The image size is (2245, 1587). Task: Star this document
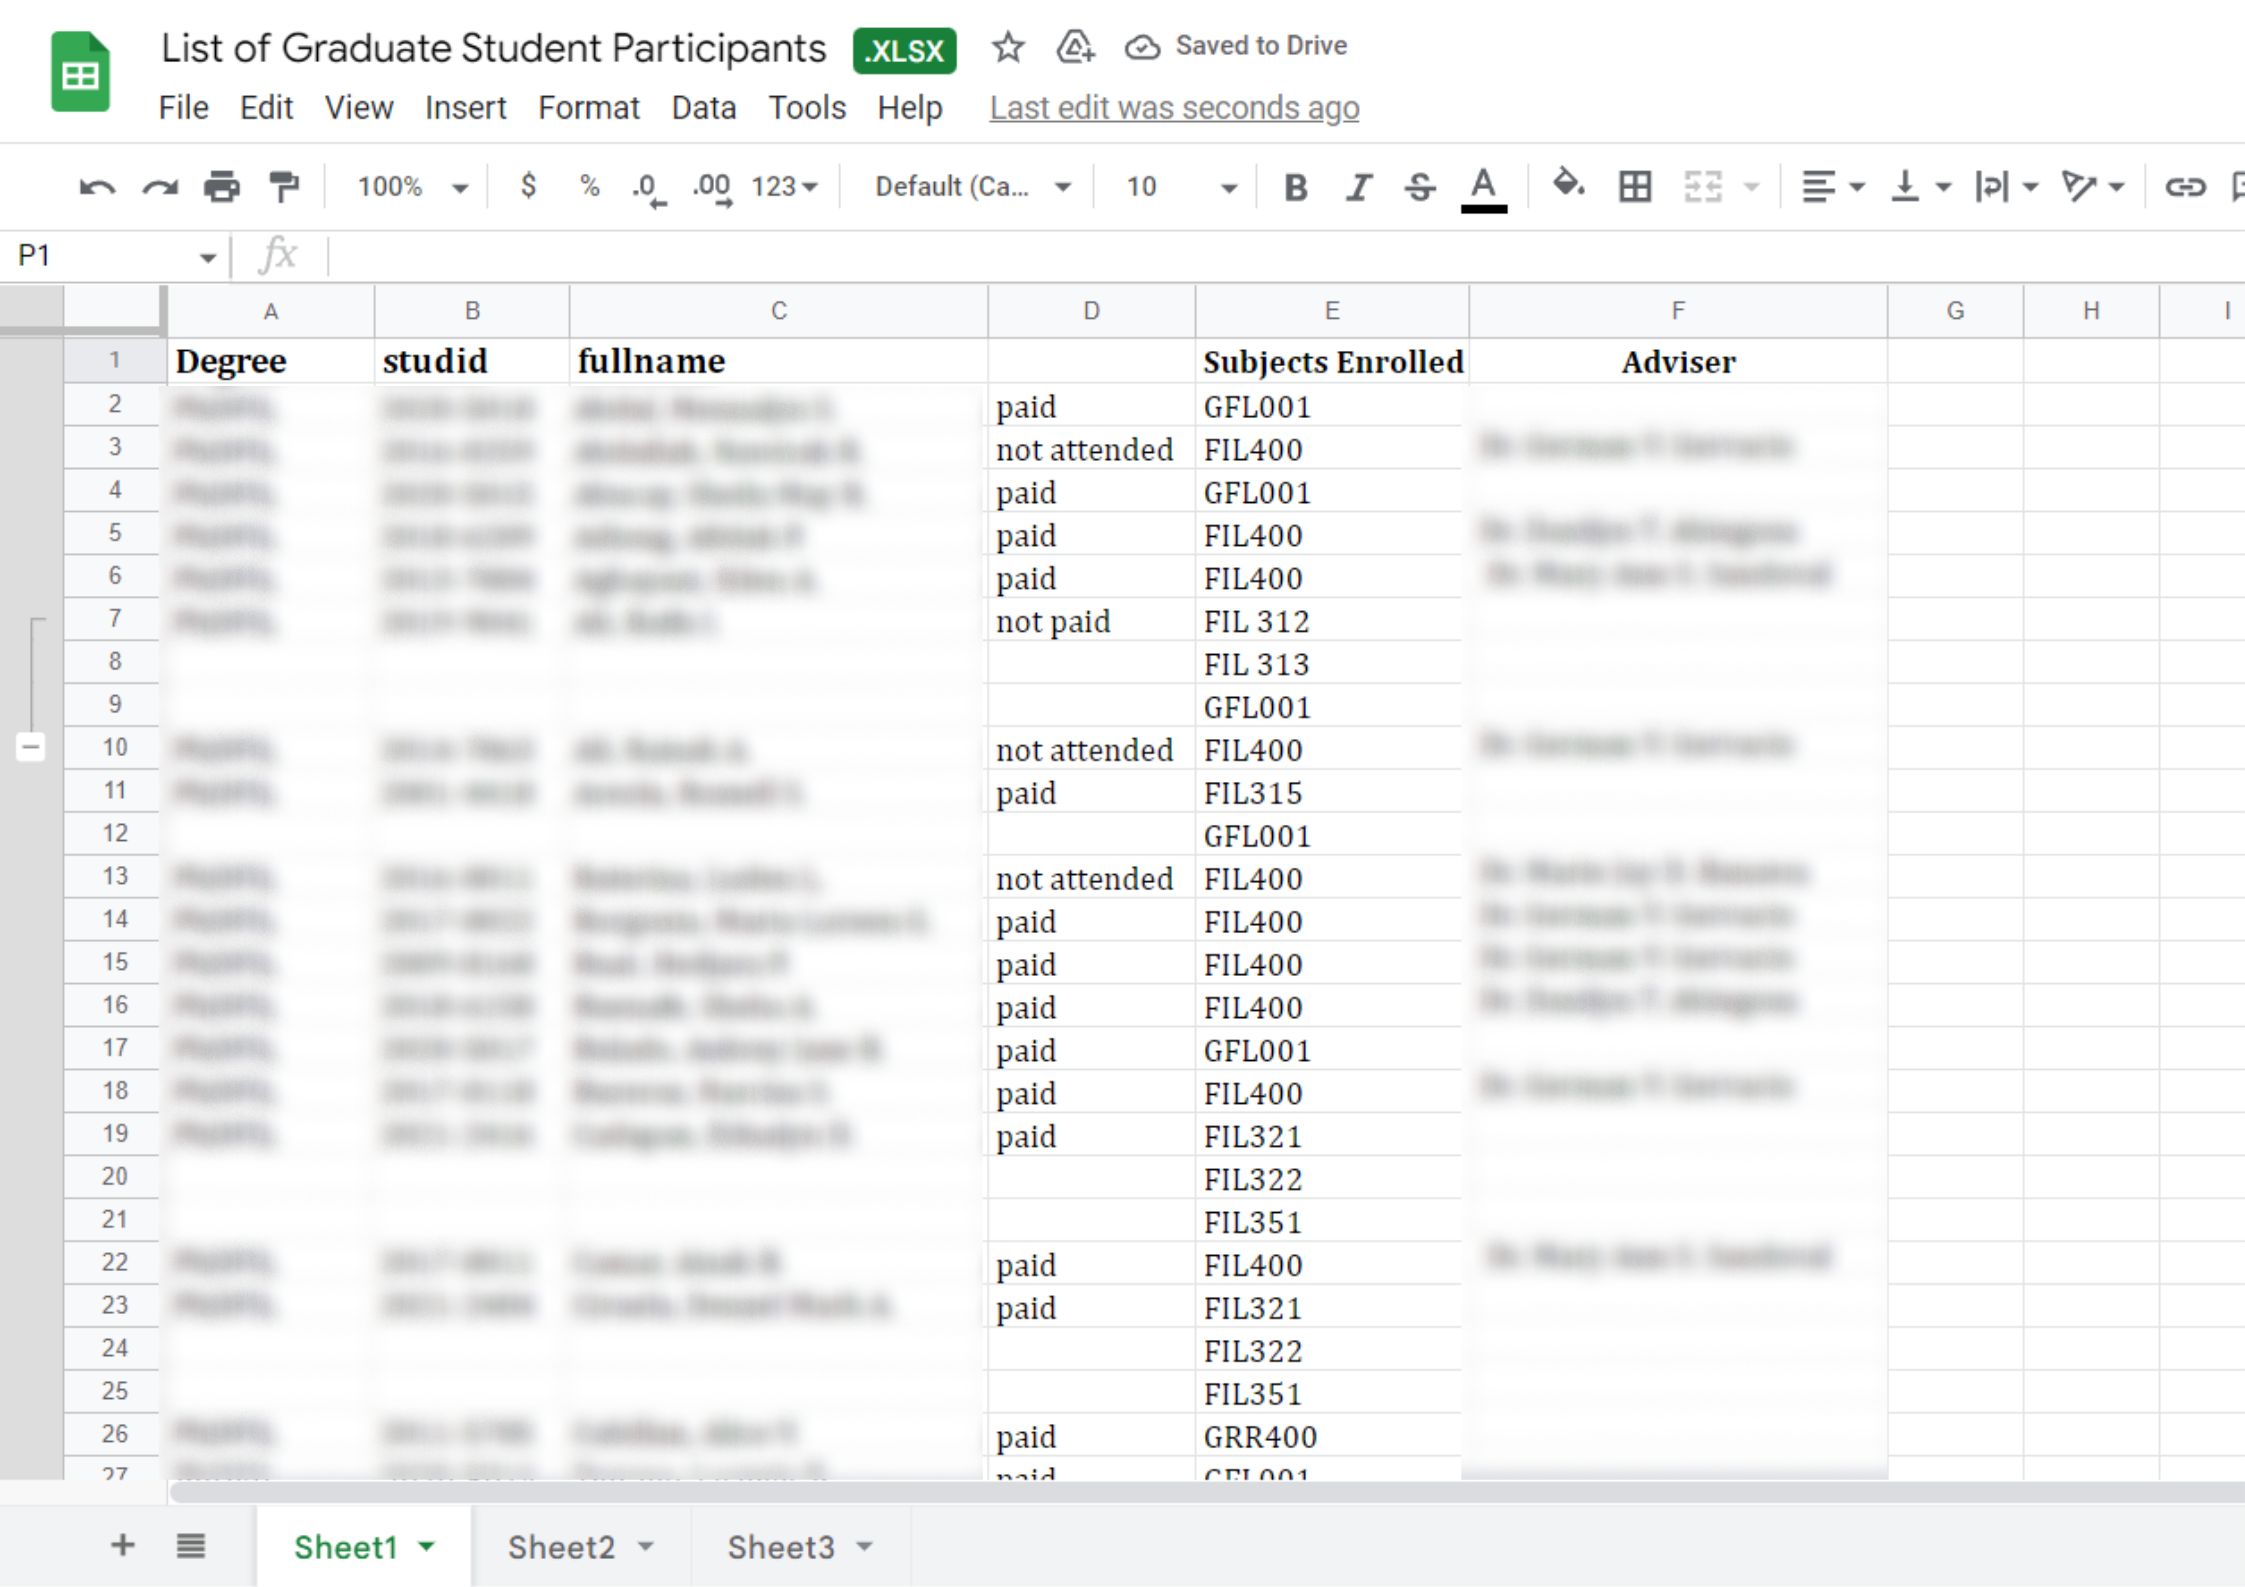click(1008, 47)
